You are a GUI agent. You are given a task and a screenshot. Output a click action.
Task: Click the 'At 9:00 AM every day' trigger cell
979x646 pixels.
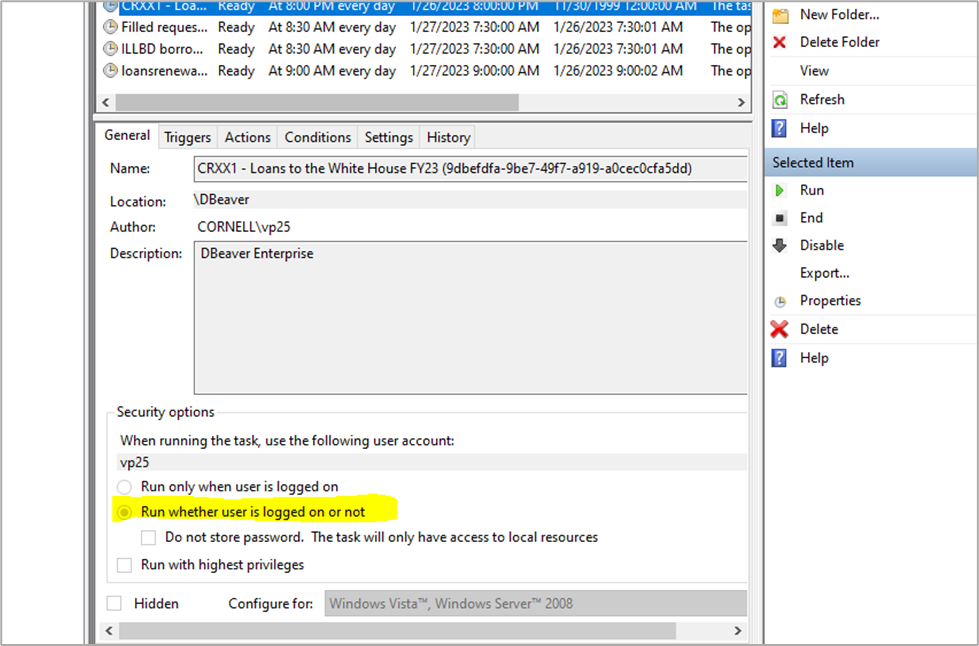(332, 71)
